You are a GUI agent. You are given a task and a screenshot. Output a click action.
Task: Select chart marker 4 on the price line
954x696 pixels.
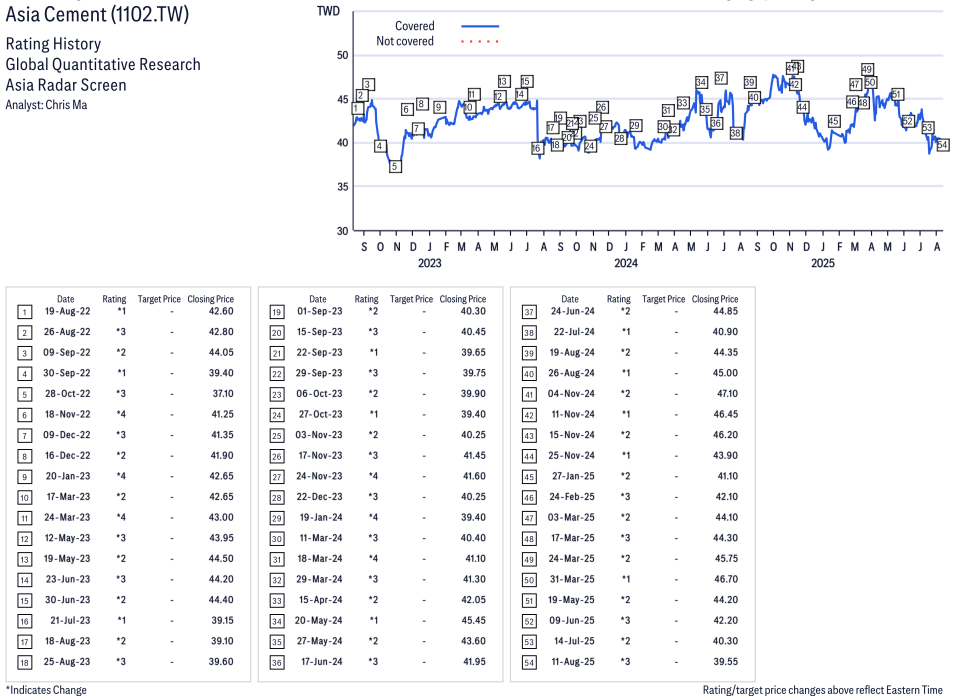pyautogui.click(x=380, y=146)
